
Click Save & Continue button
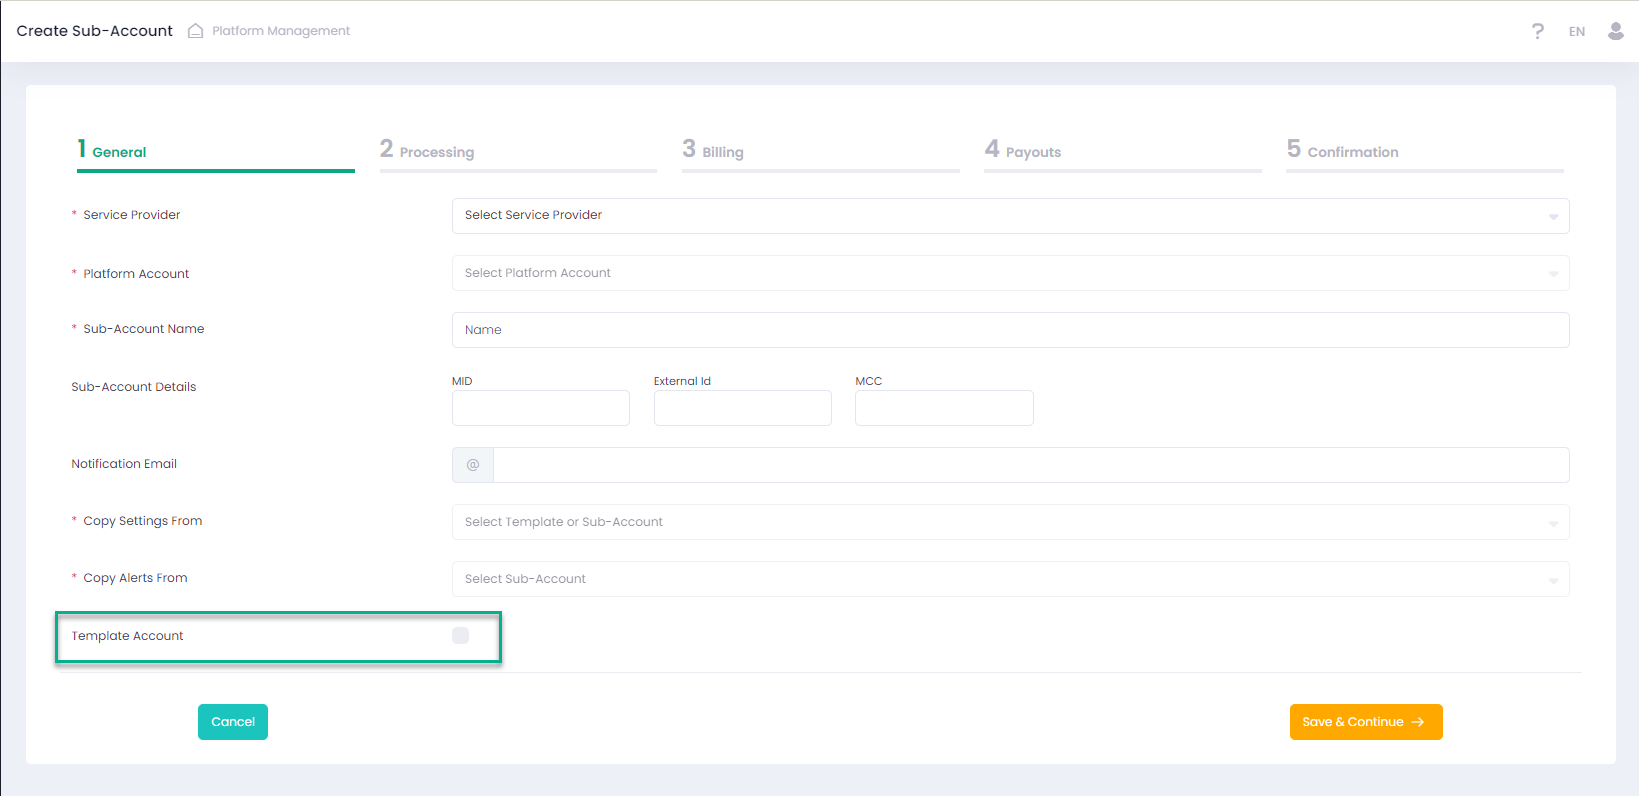(1365, 722)
